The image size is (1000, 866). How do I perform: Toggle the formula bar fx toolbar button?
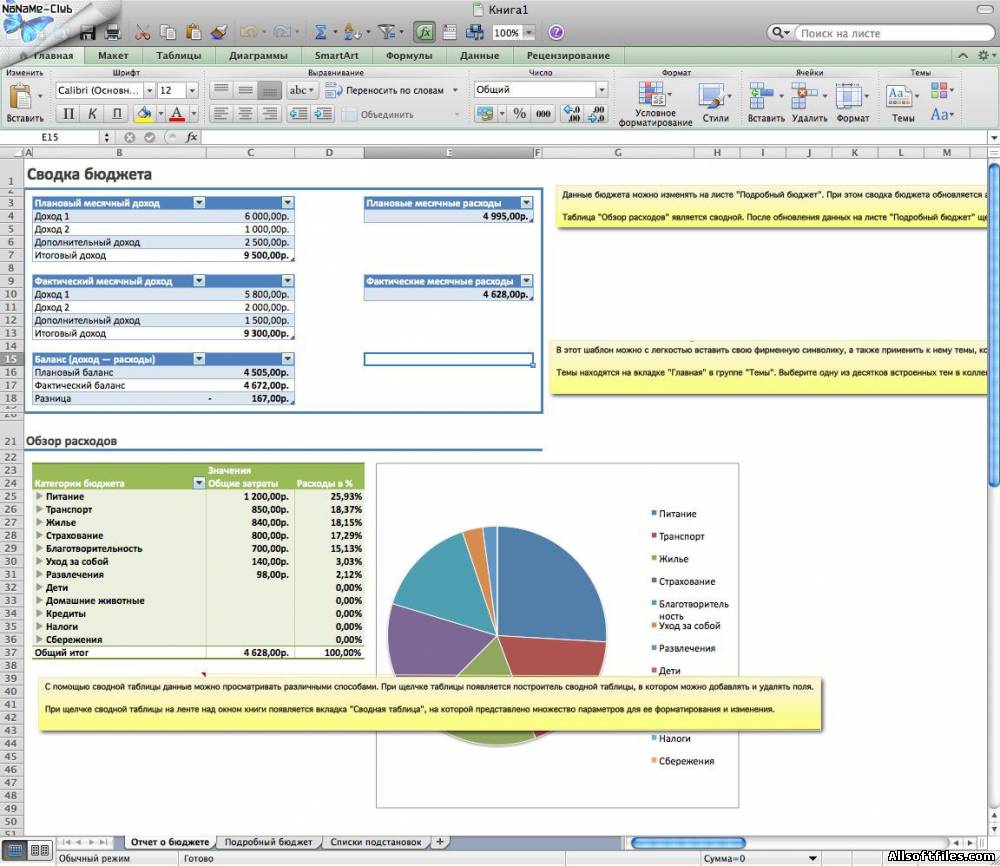coord(424,32)
